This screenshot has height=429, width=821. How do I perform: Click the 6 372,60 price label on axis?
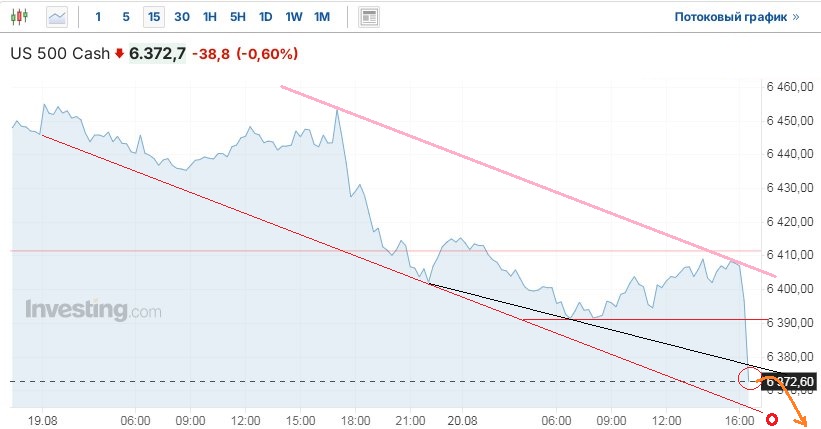point(791,381)
